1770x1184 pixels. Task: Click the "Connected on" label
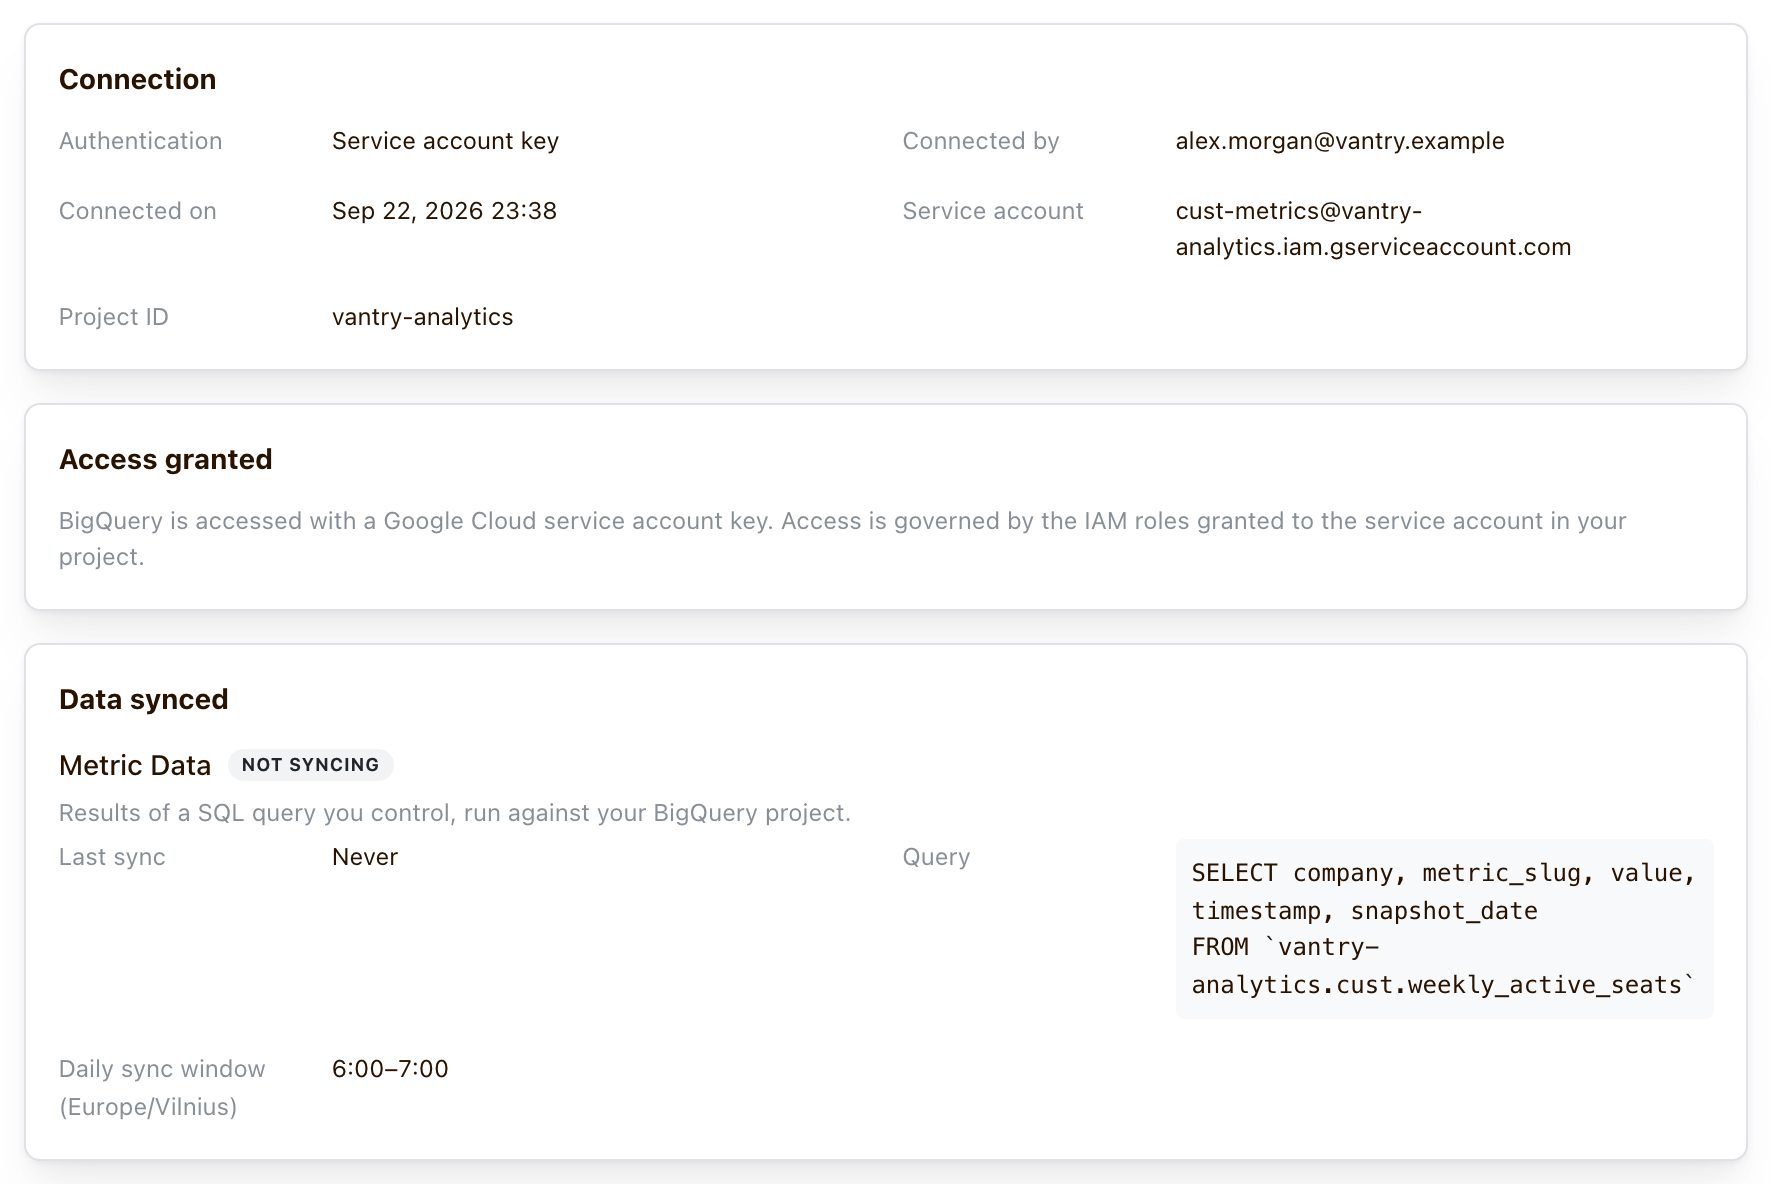[137, 211]
